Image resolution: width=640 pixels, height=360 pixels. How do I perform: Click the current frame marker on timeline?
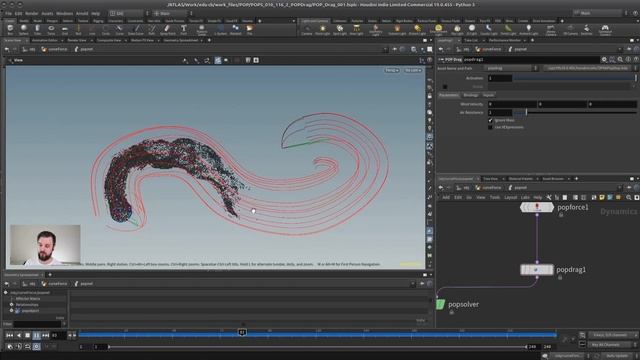(242, 333)
